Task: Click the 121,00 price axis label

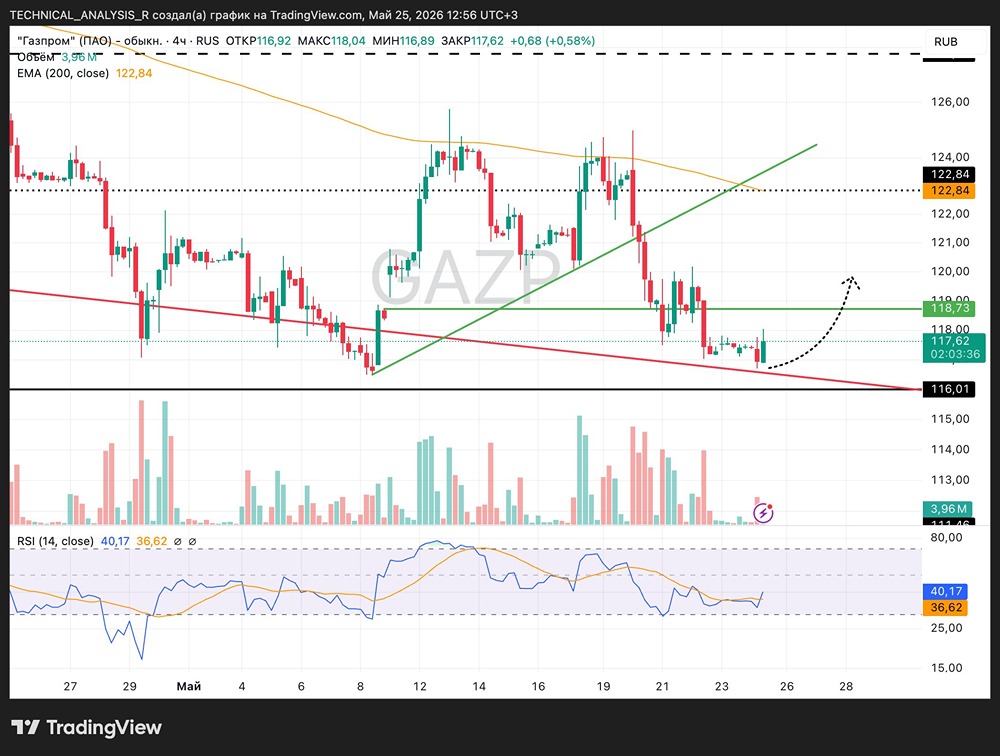Action: coord(950,242)
